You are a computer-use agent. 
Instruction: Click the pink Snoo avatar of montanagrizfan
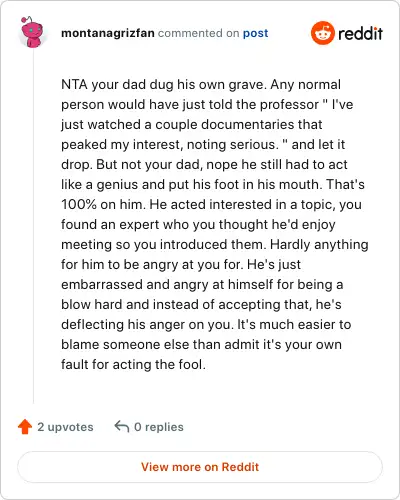click(32, 32)
